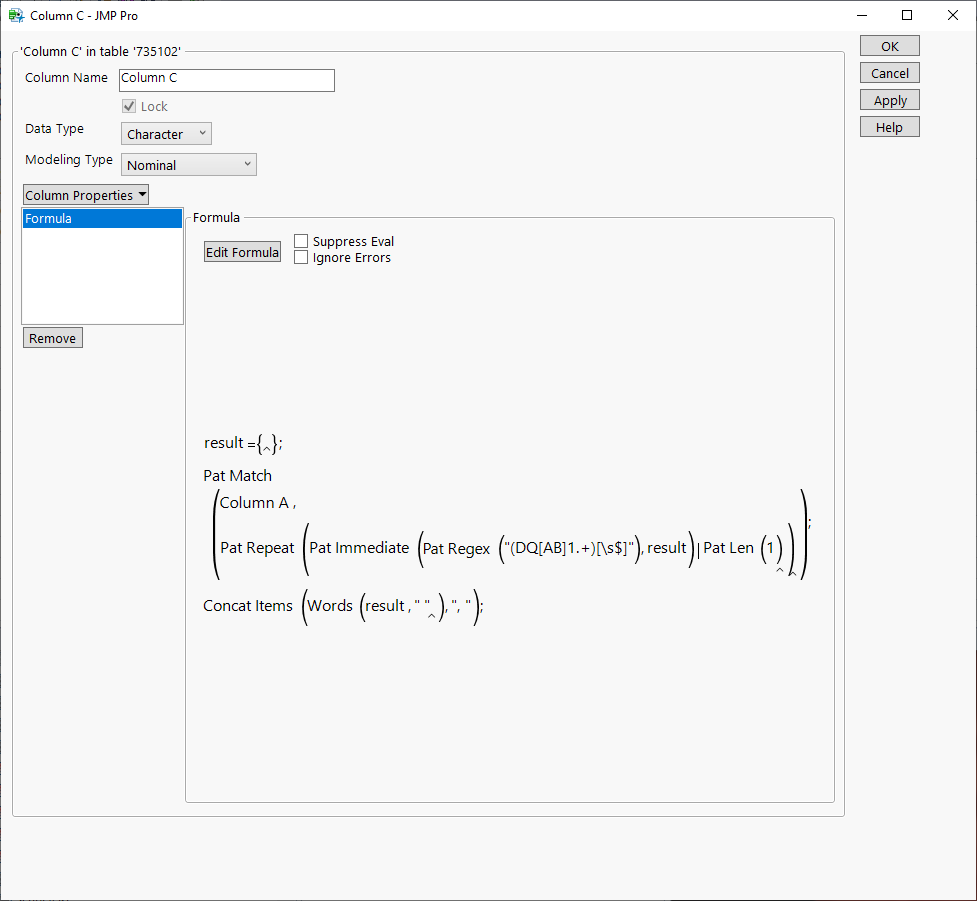Open the Column Properties dropdown menu
The width and height of the screenshot is (977, 901).
(x=85, y=194)
